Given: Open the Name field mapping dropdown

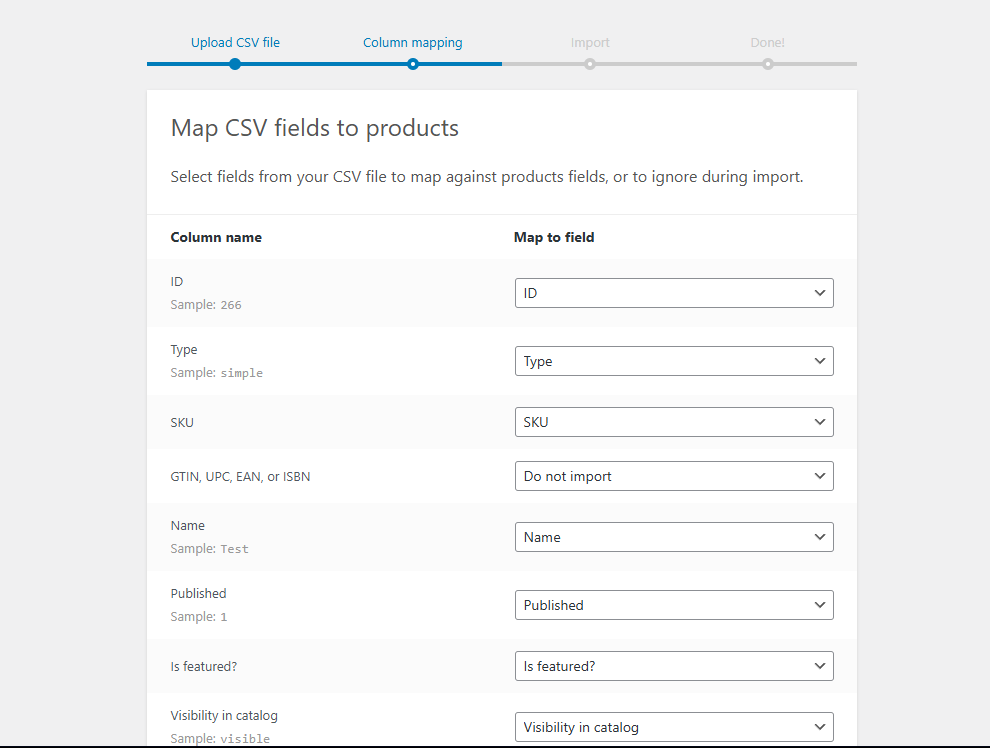Looking at the screenshot, I should [x=673, y=537].
